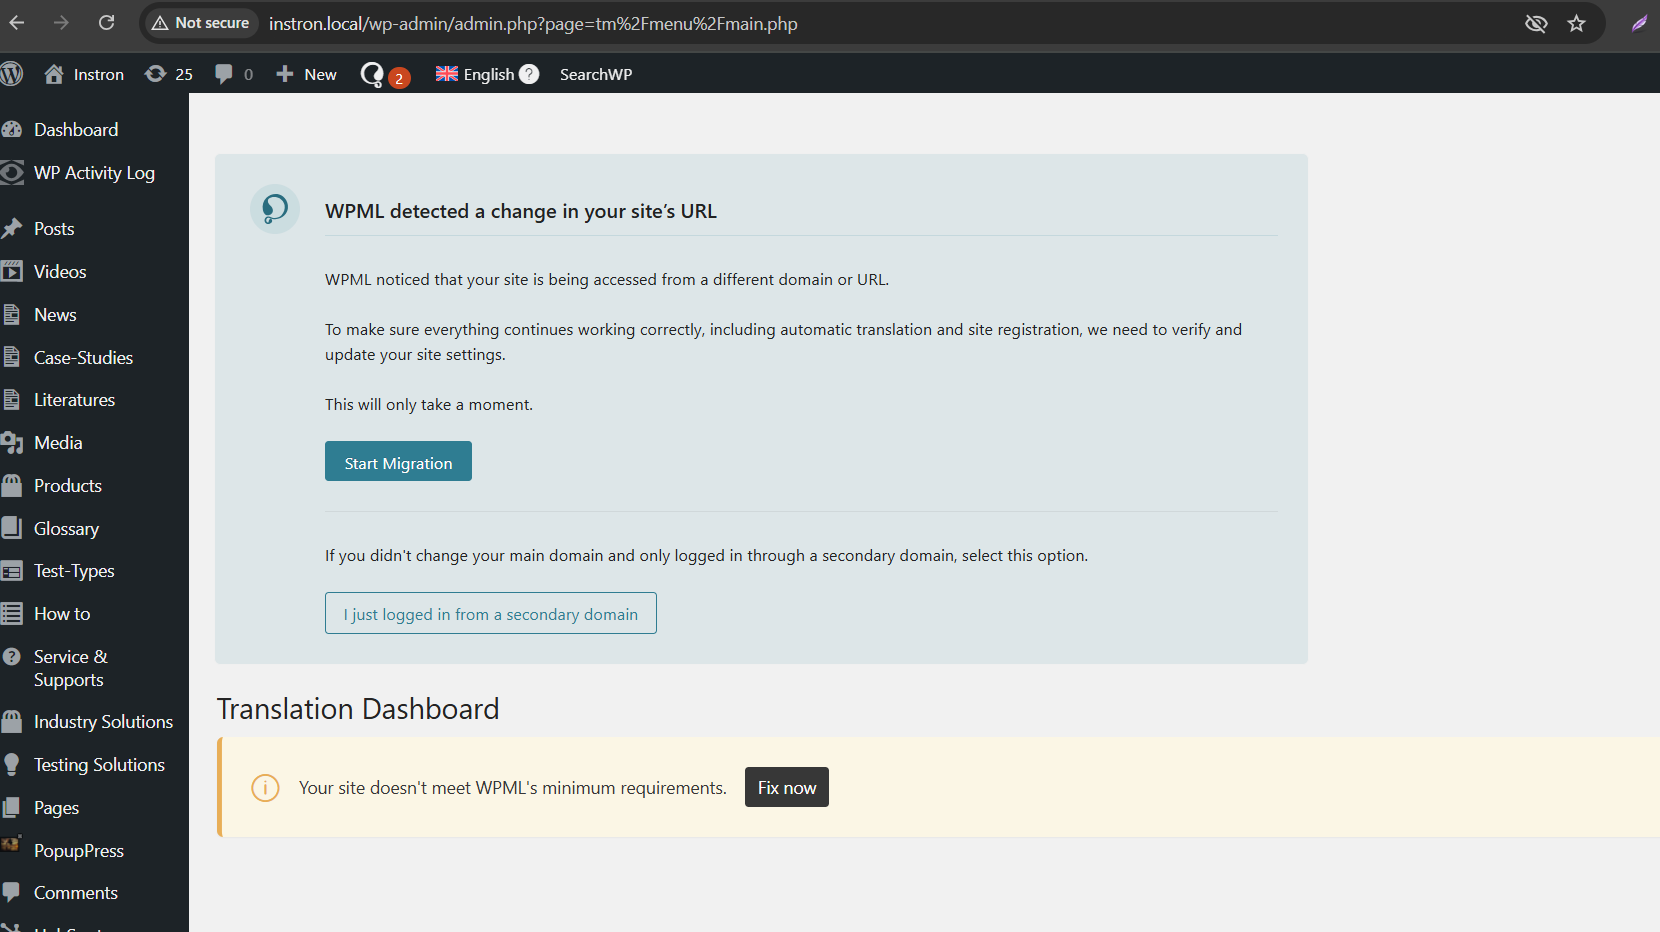Screen dimensions: 1660x932
Task: Click the crossed-out eye icon in the address bar
Action: pos(1536,23)
